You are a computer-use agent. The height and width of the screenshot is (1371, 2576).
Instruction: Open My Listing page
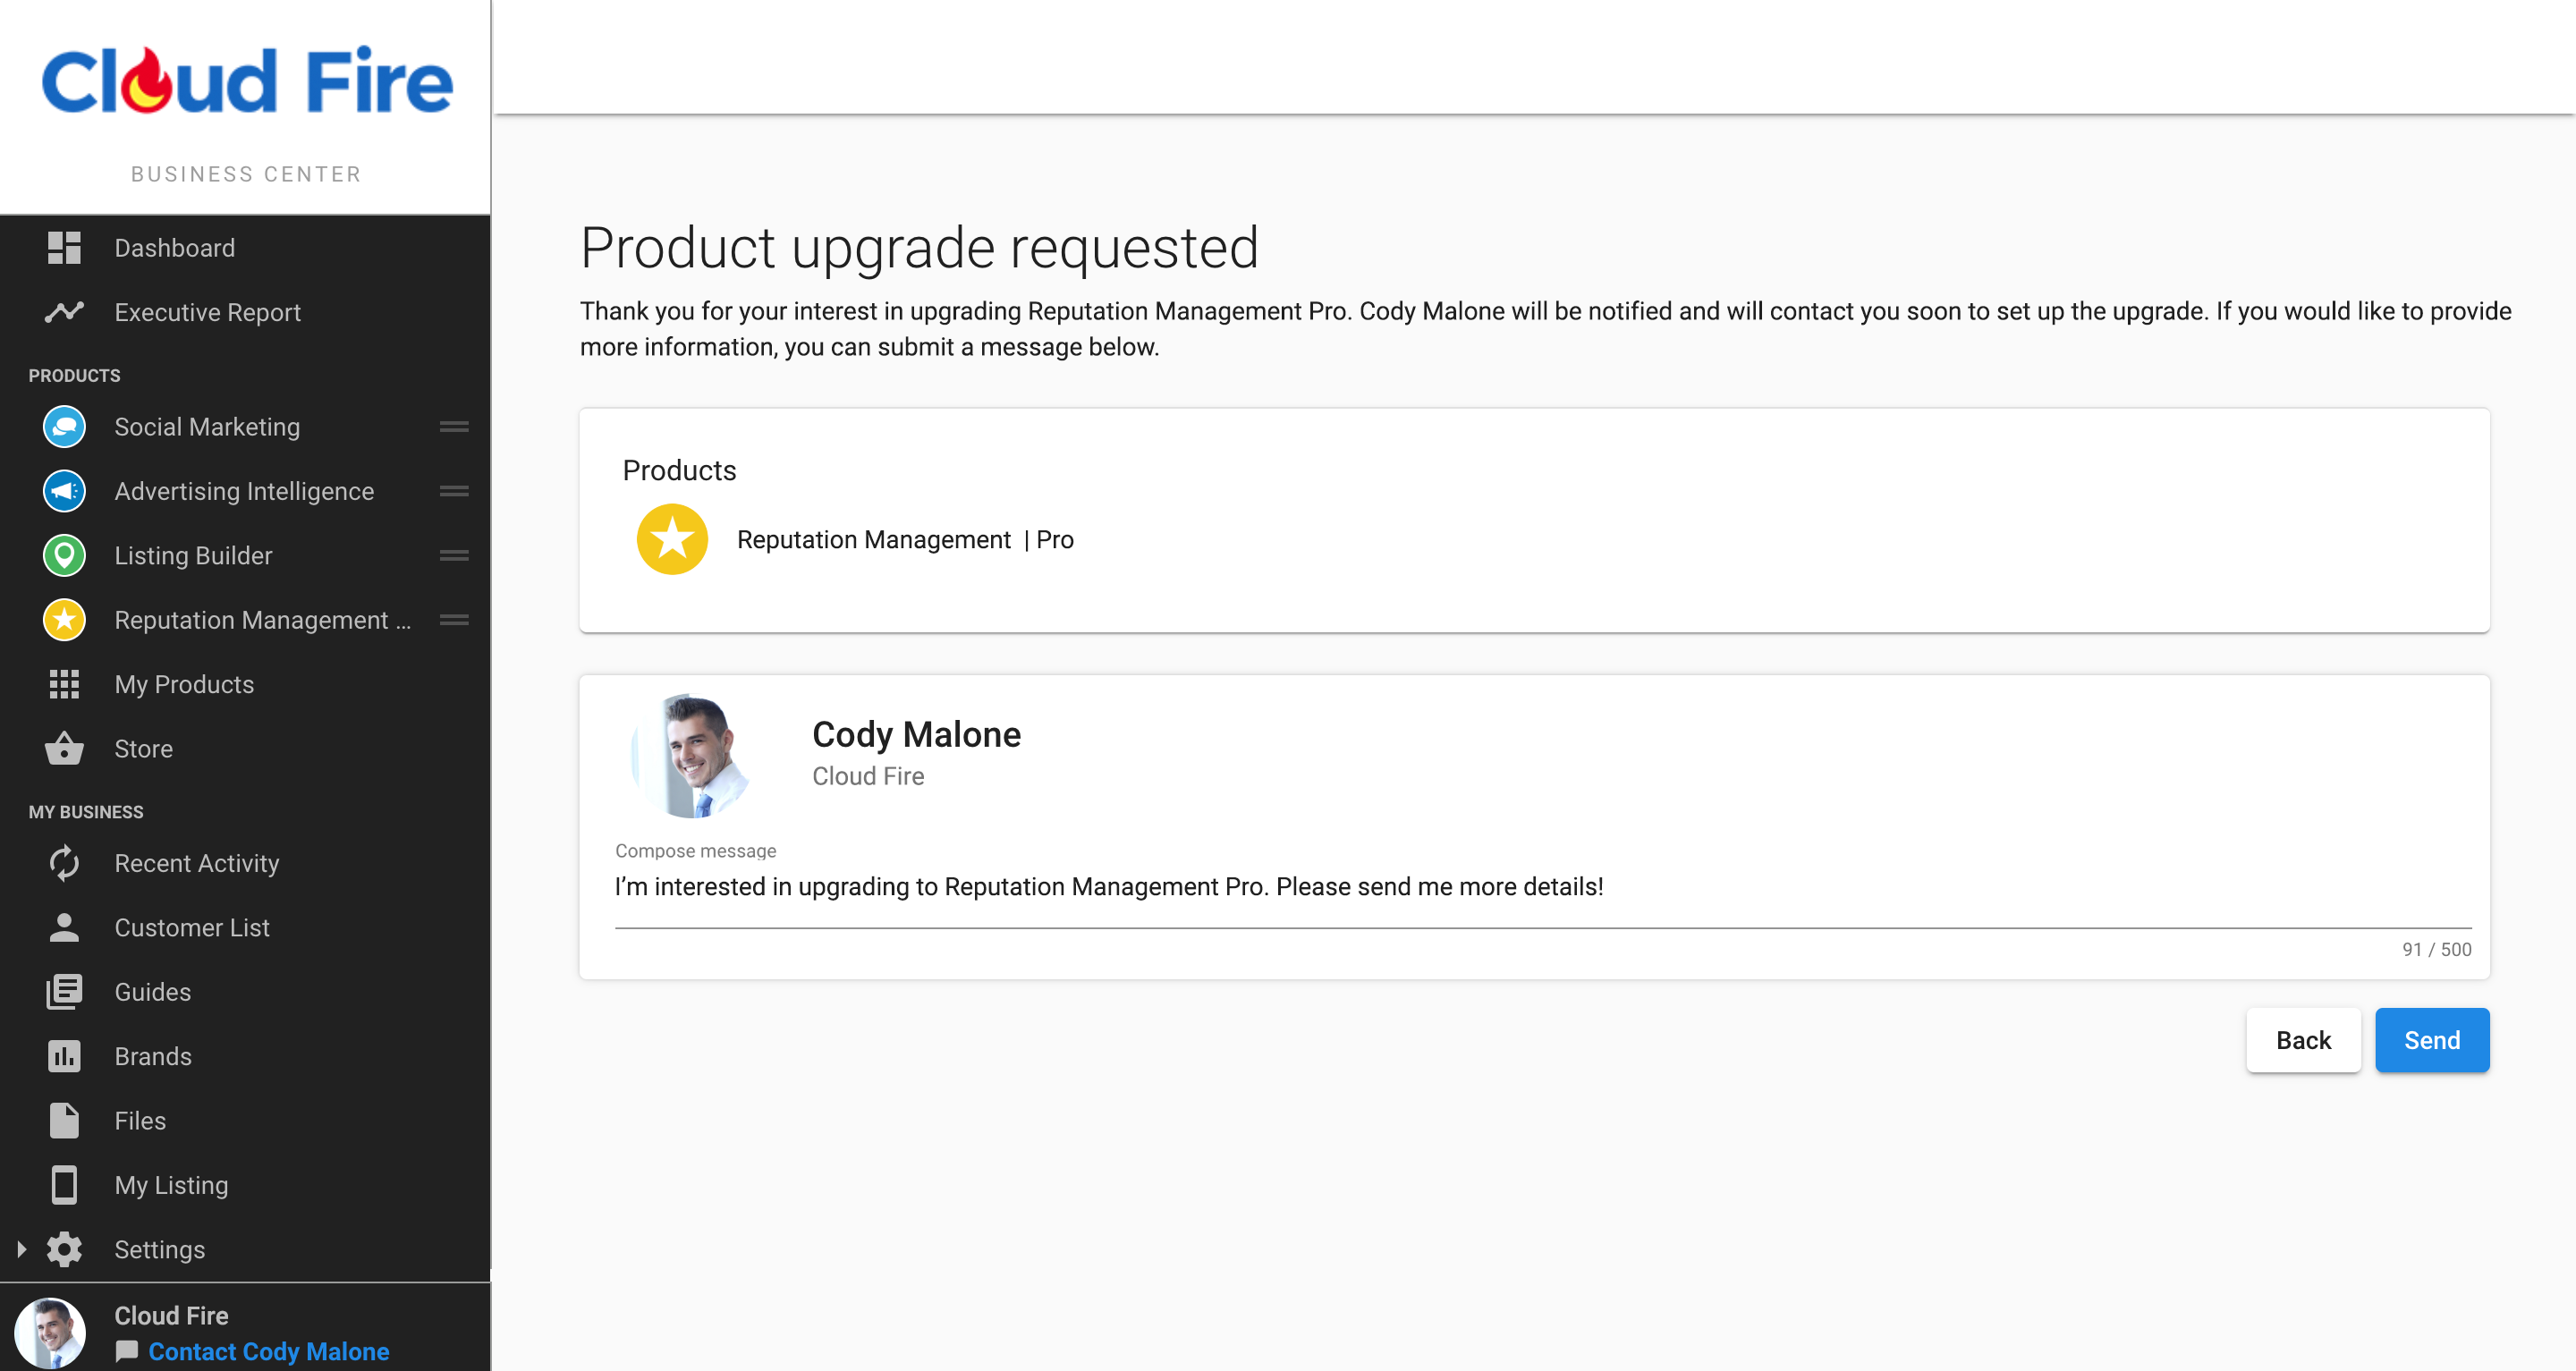point(245,1184)
